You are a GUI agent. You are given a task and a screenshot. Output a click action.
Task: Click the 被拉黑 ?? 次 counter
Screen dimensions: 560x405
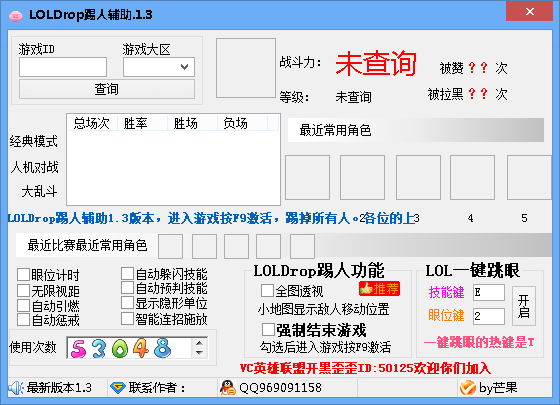(468, 94)
